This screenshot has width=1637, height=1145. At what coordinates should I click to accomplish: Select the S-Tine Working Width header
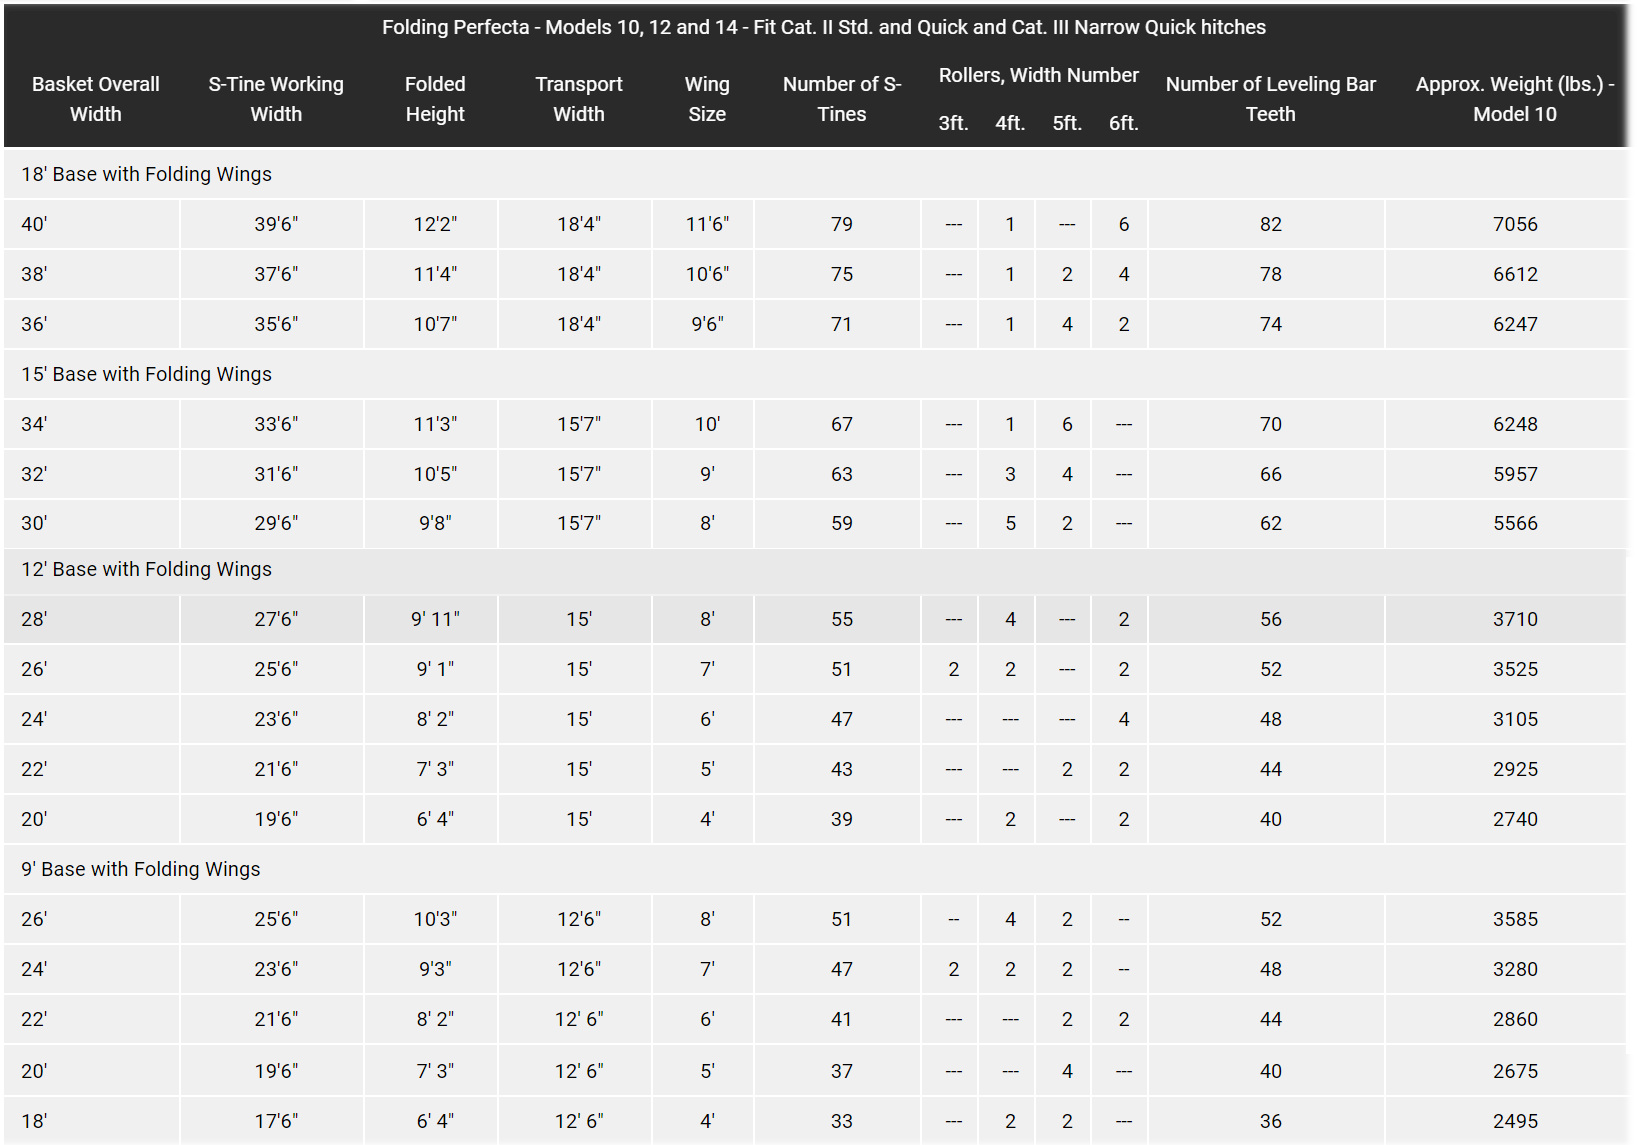coord(276,99)
